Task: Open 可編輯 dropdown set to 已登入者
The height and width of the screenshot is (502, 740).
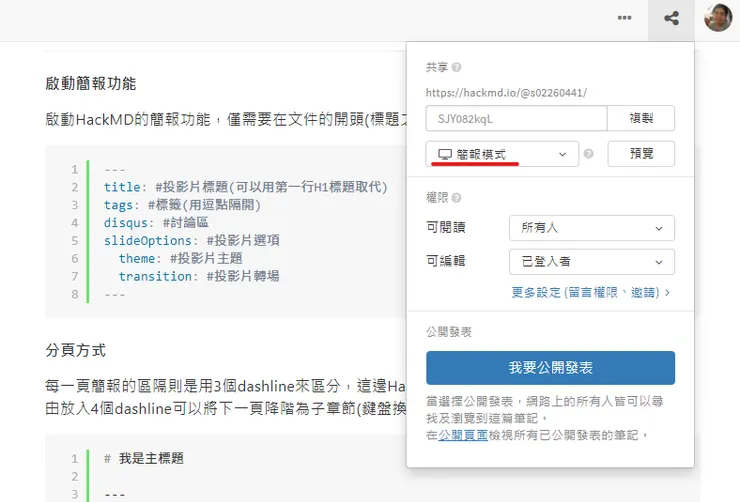Action: coord(592,261)
